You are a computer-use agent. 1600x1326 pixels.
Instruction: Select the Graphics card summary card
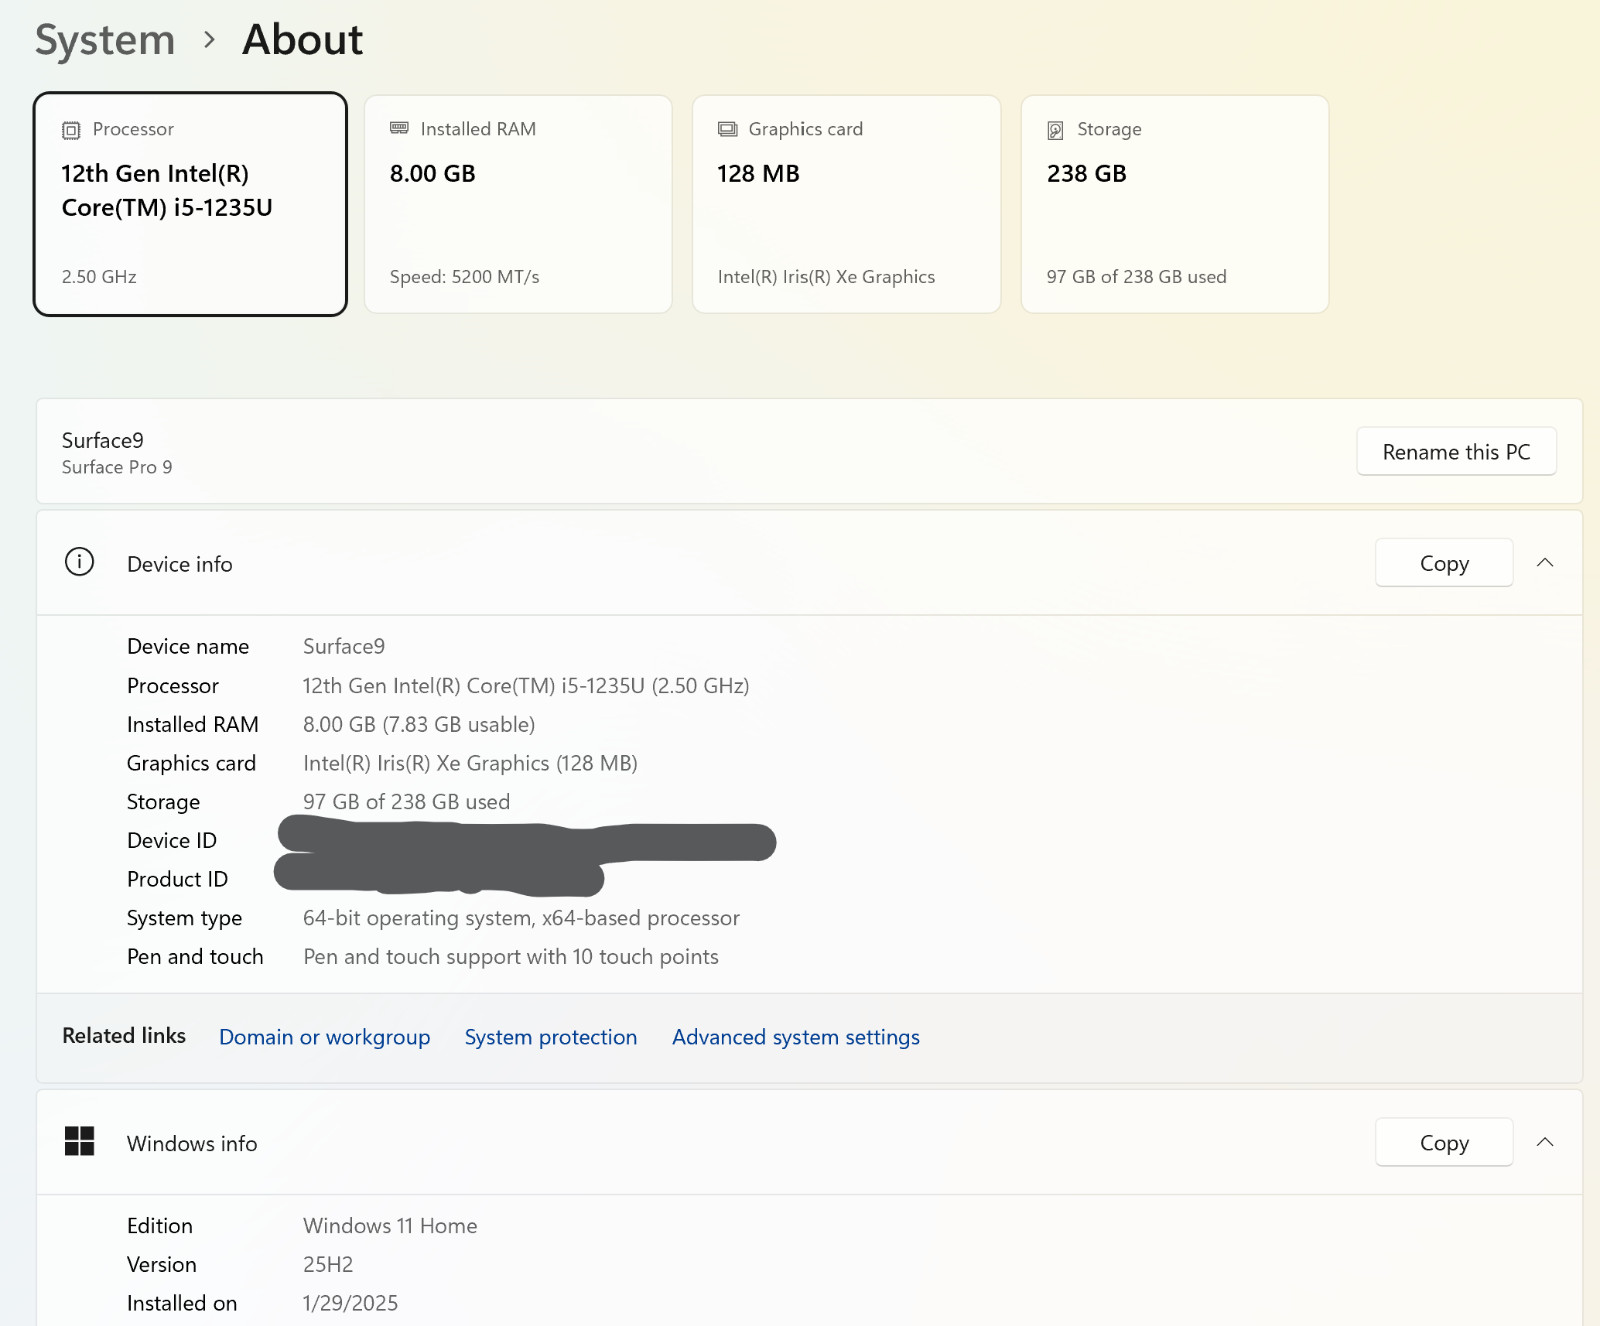point(846,204)
